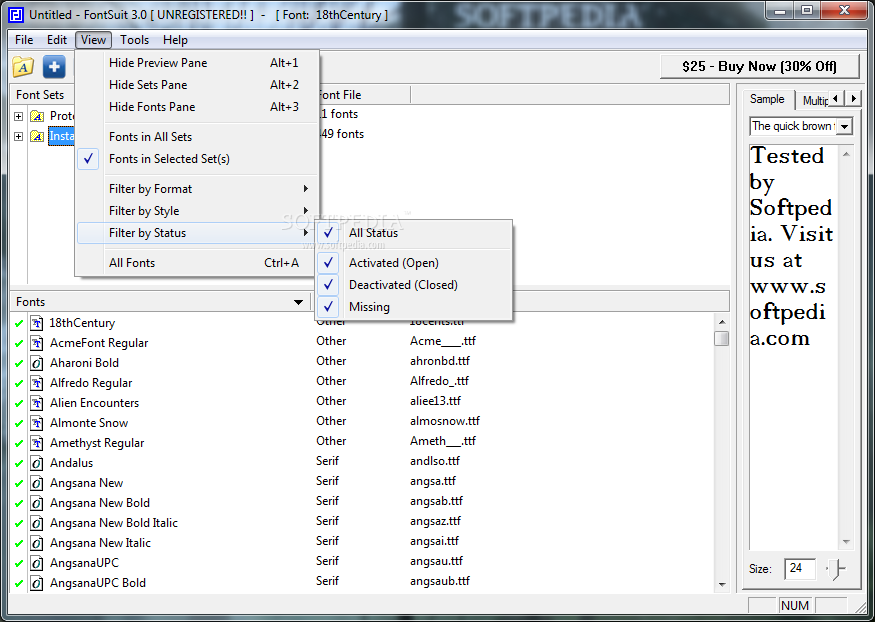The image size is (875, 622).
Task: Click the open font folder toolbar icon
Action: click(23, 67)
